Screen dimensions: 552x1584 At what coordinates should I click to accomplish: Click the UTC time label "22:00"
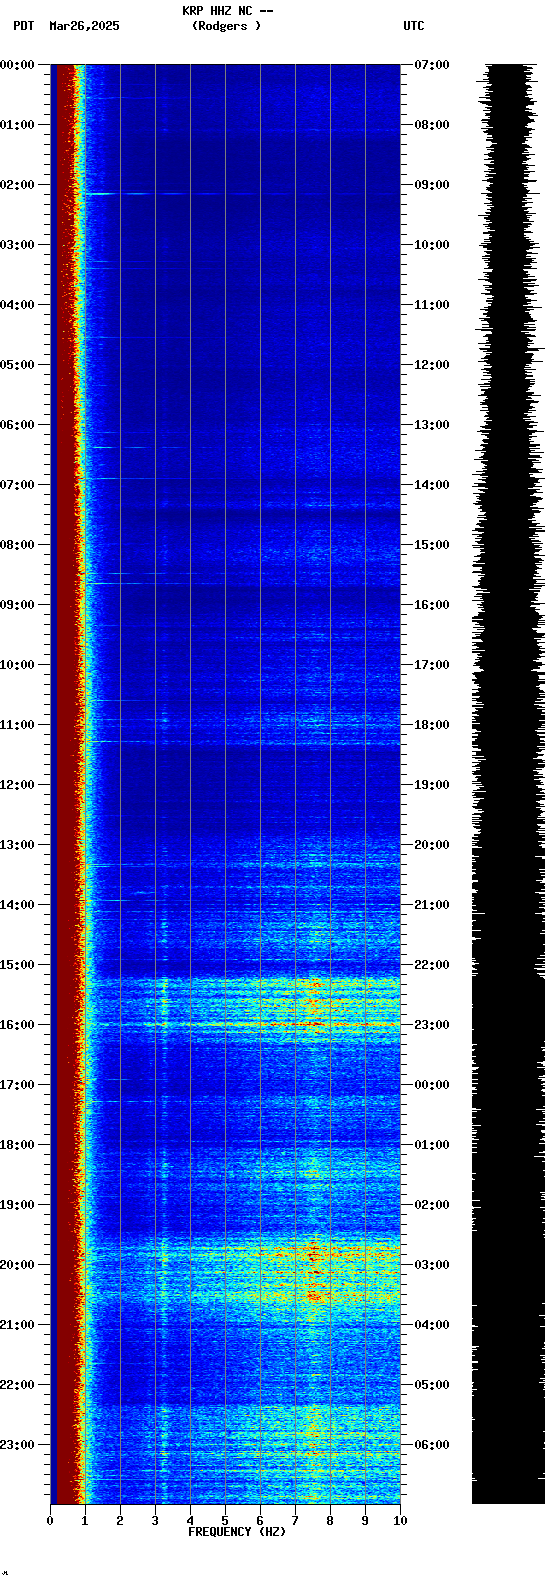pyautogui.click(x=432, y=965)
